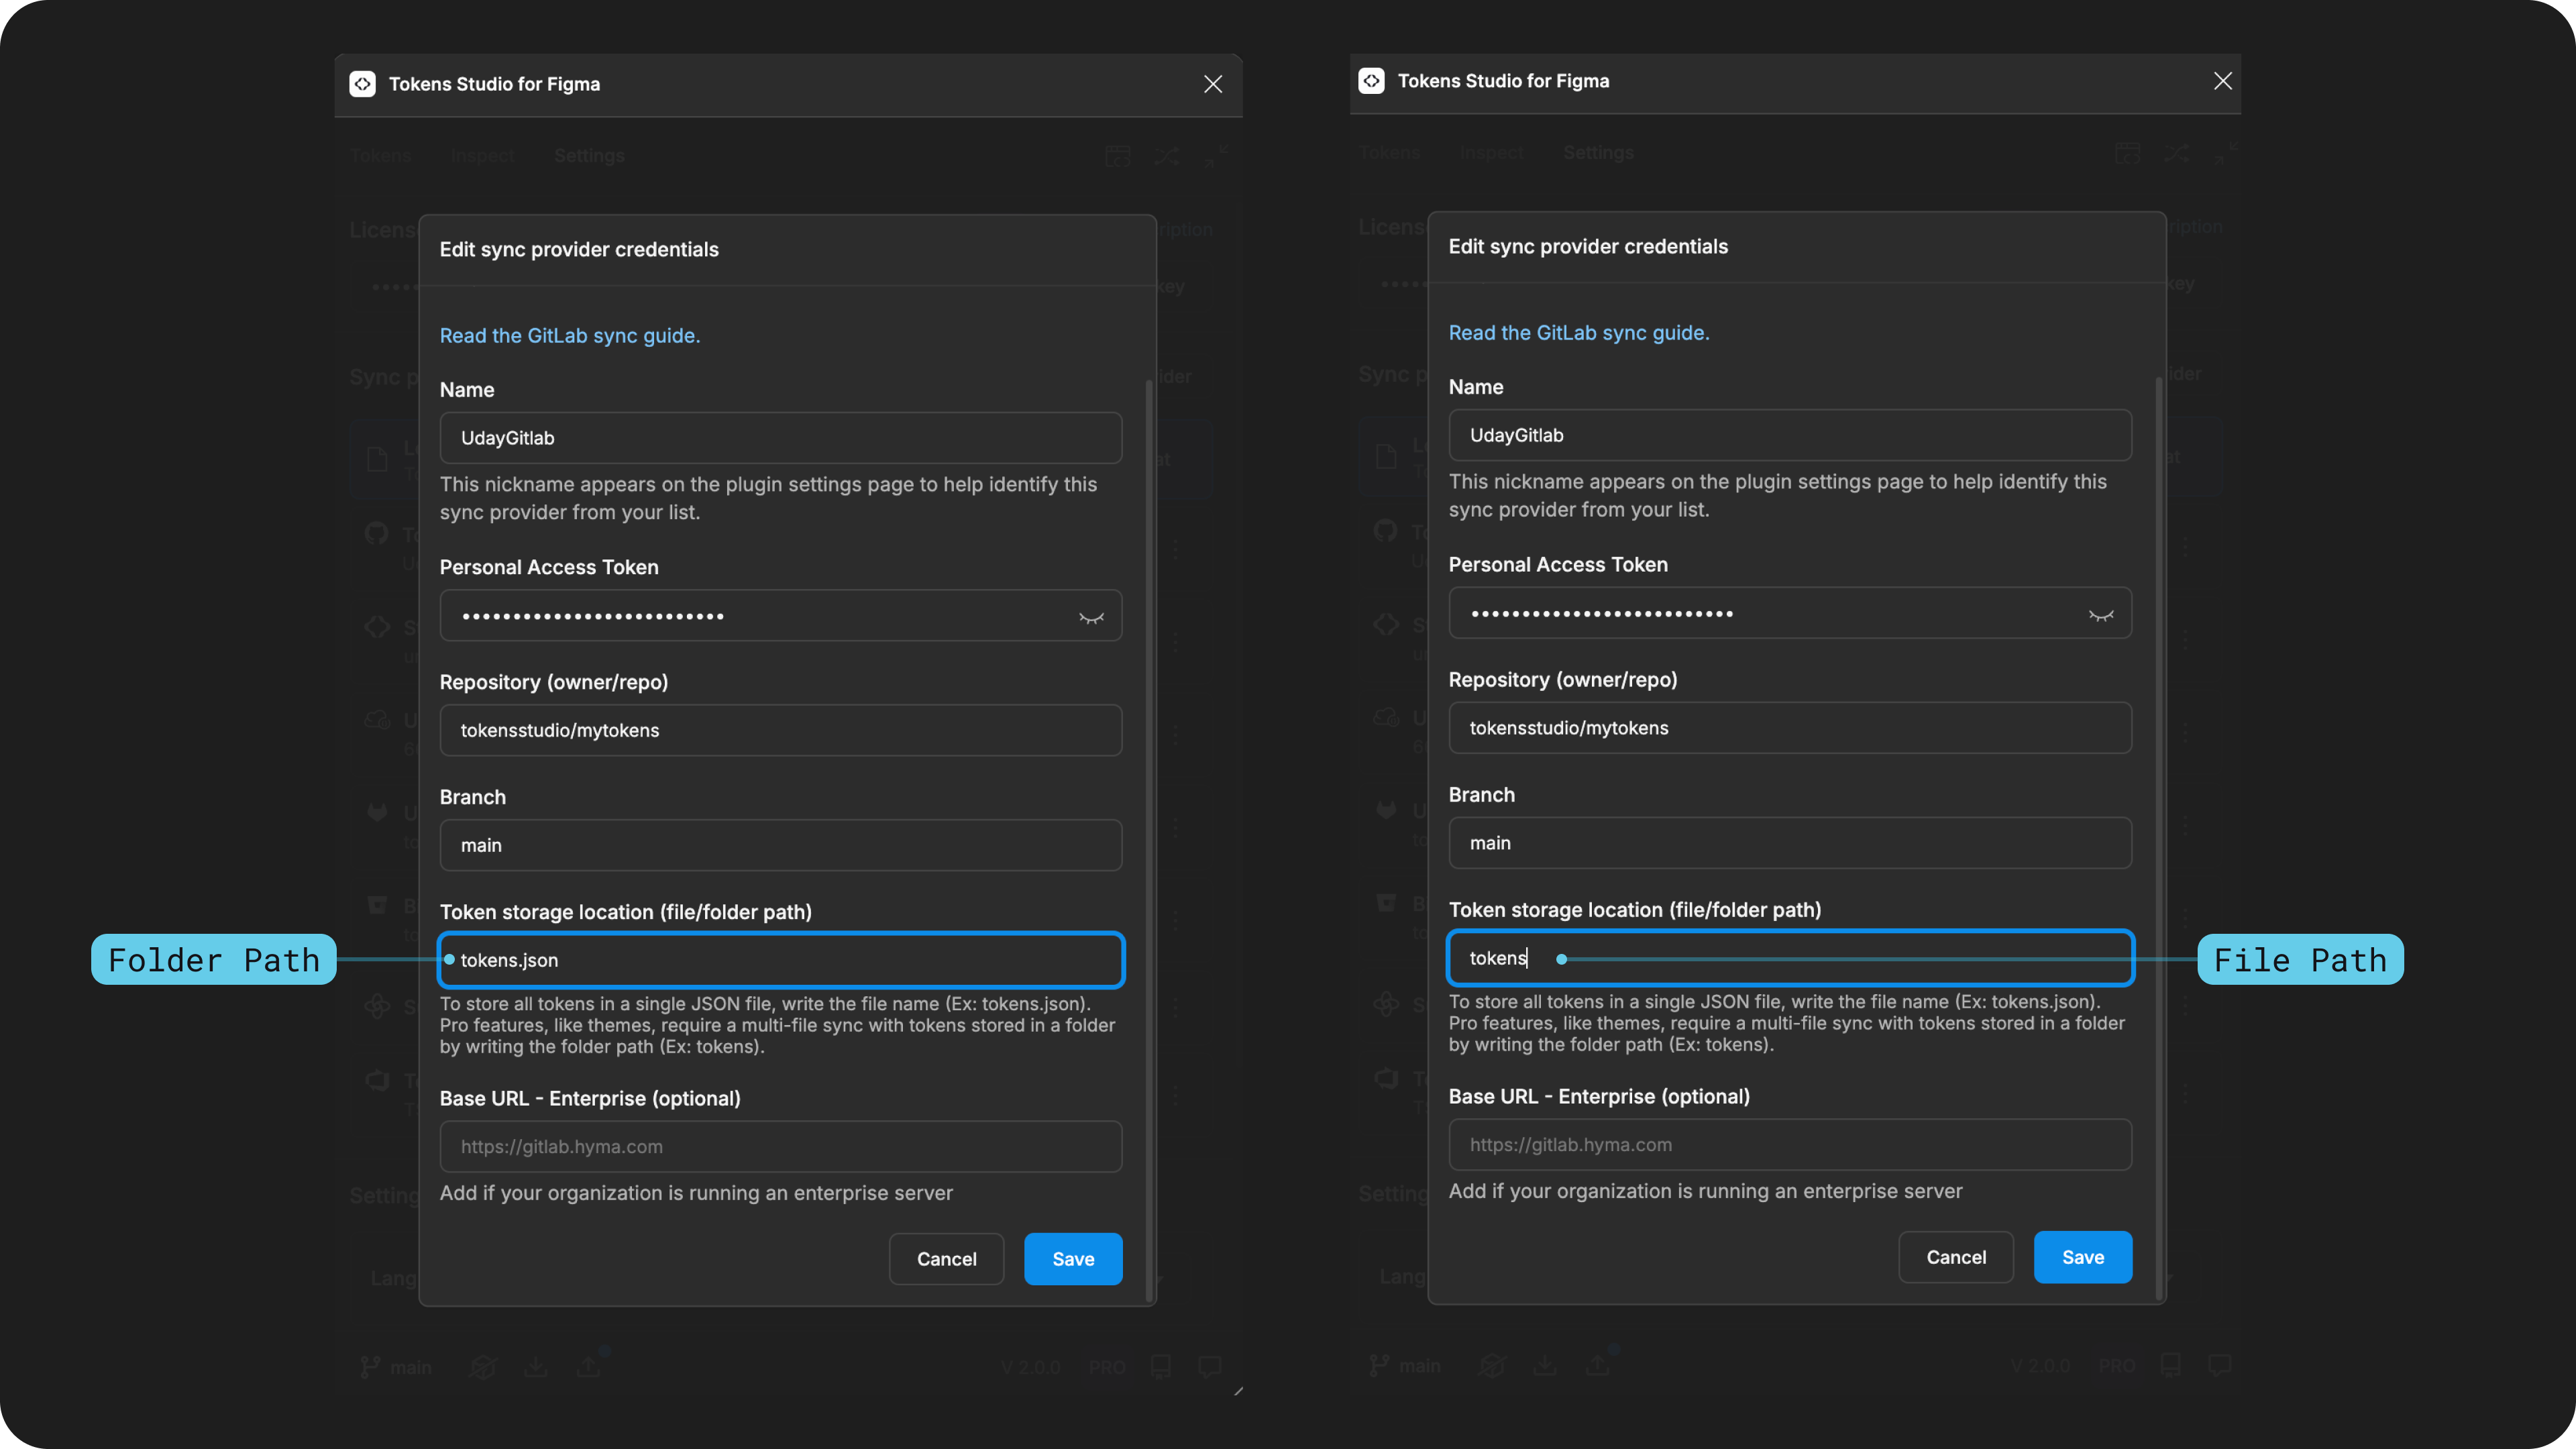The height and width of the screenshot is (1449, 2576).
Task: Click the crossed-out cube icon in left window footer
Action: click(x=483, y=1367)
